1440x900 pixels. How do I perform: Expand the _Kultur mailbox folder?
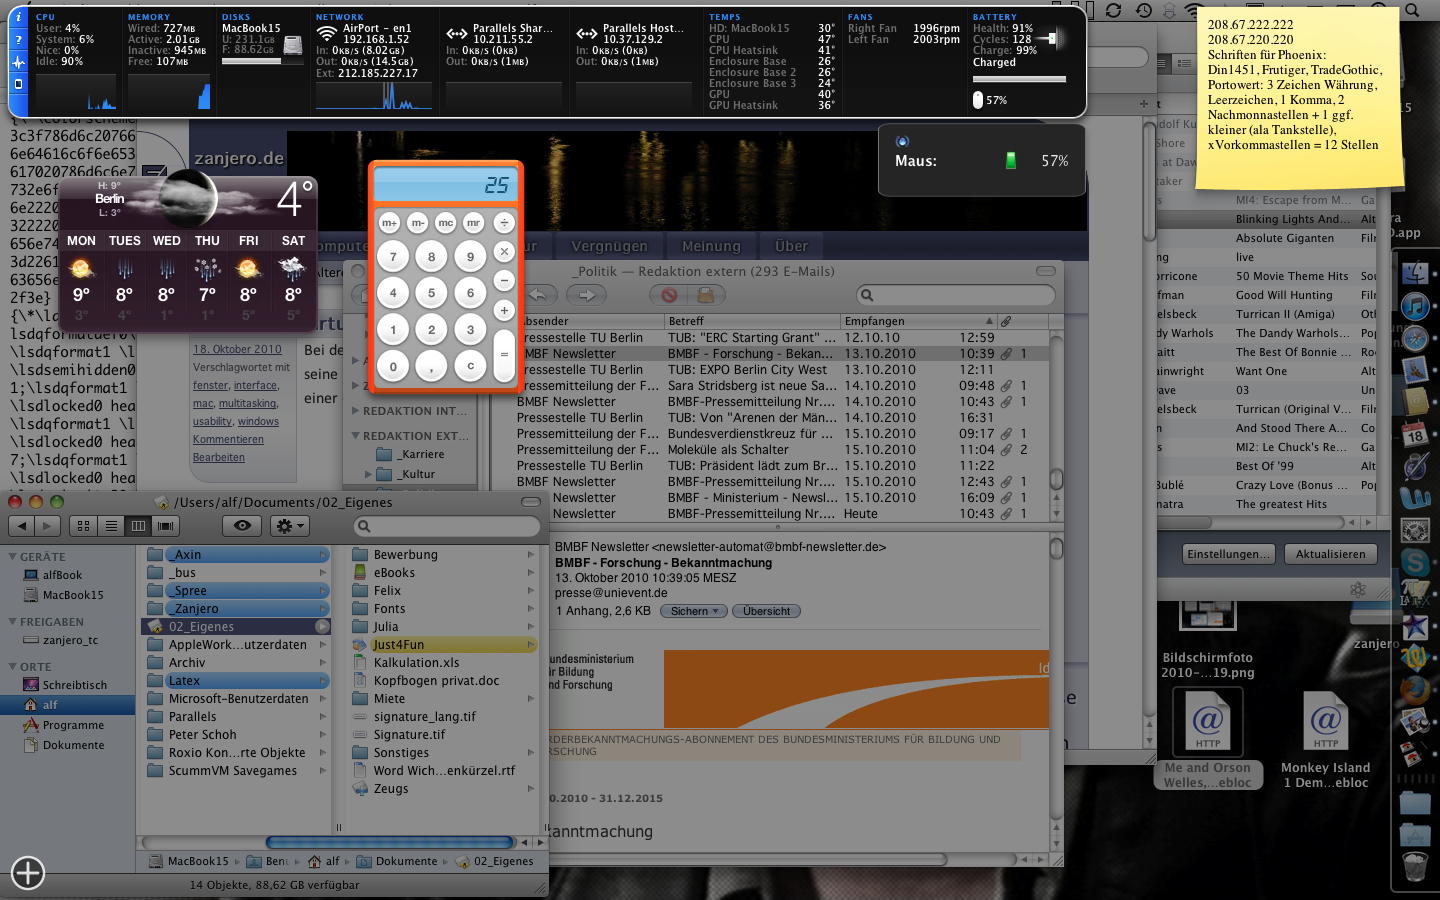click(x=370, y=474)
